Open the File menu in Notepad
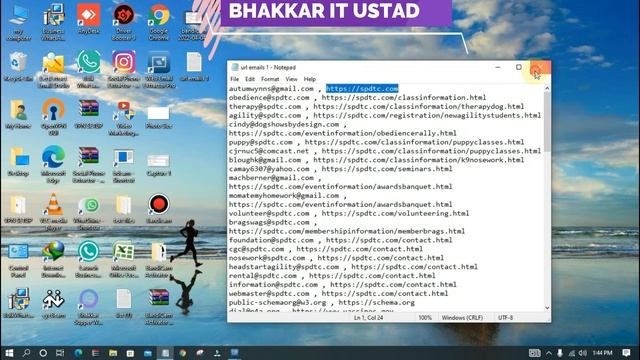Viewport: 640px width, 360px height. pos(235,79)
